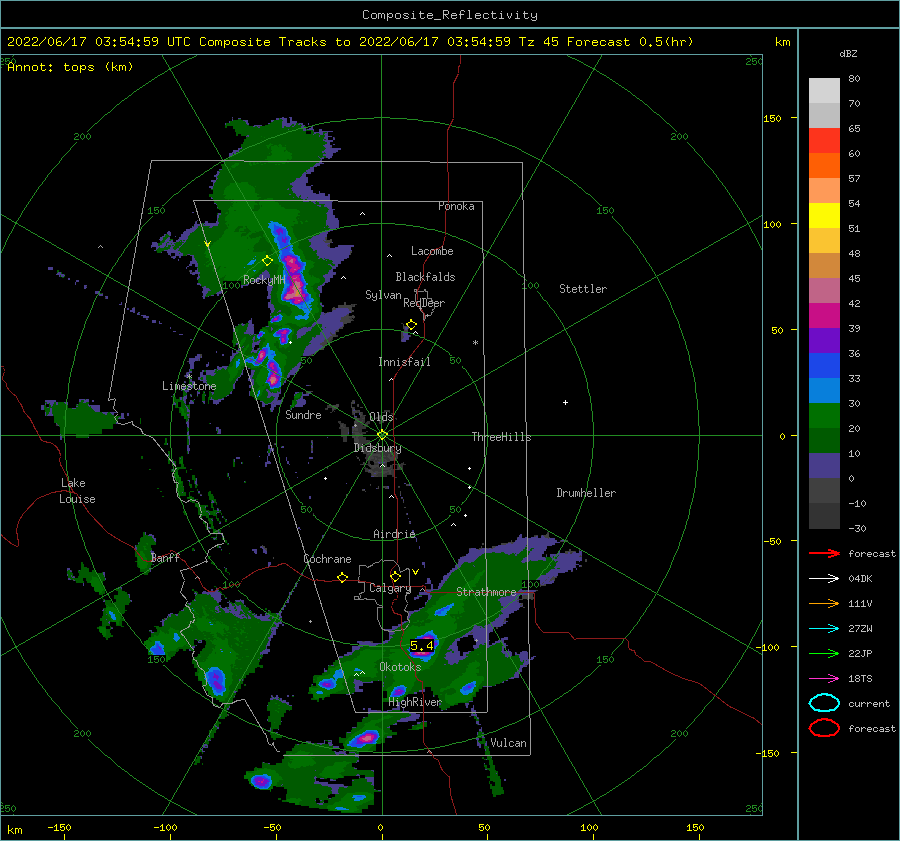Click the cyan current ellipse in legend

click(824, 703)
